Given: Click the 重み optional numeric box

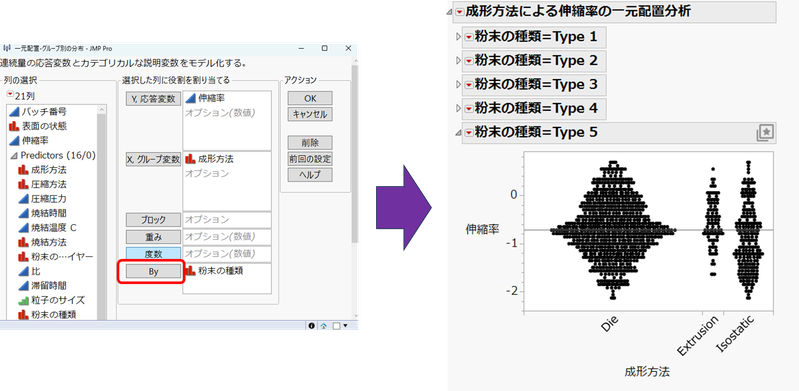Looking at the screenshot, I should 227,237.
